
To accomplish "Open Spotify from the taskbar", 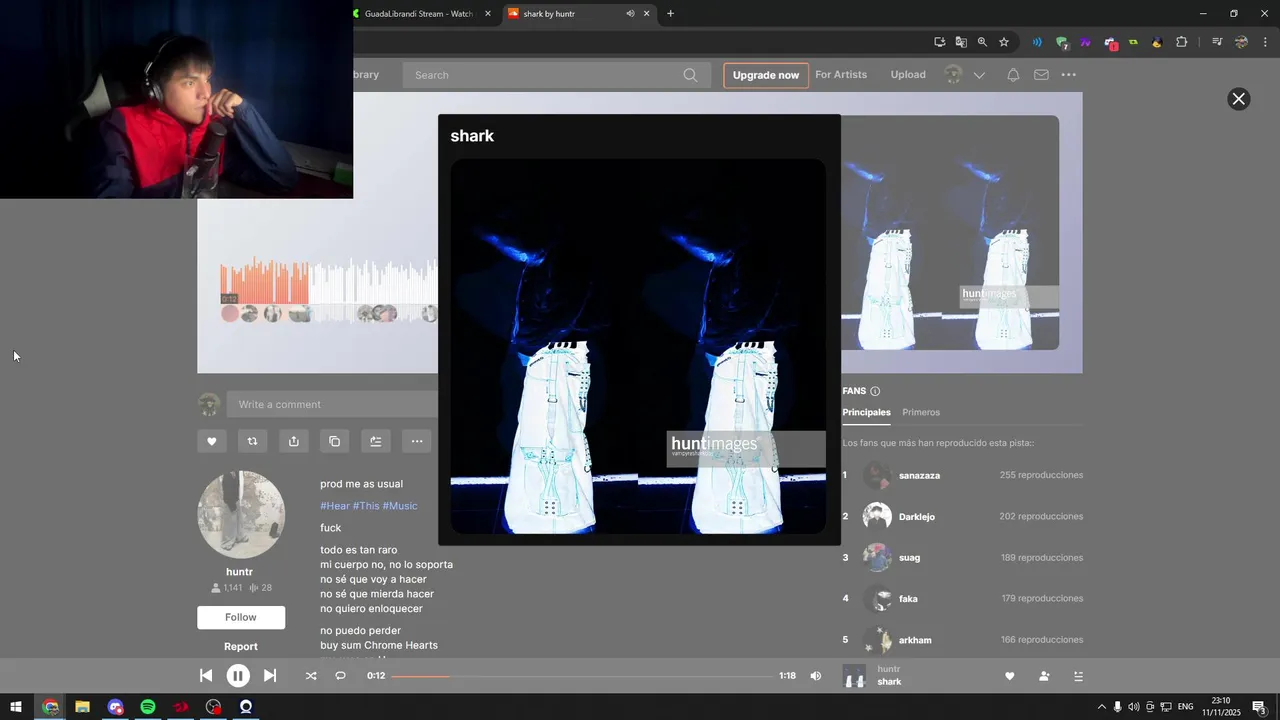I will click(x=148, y=707).
